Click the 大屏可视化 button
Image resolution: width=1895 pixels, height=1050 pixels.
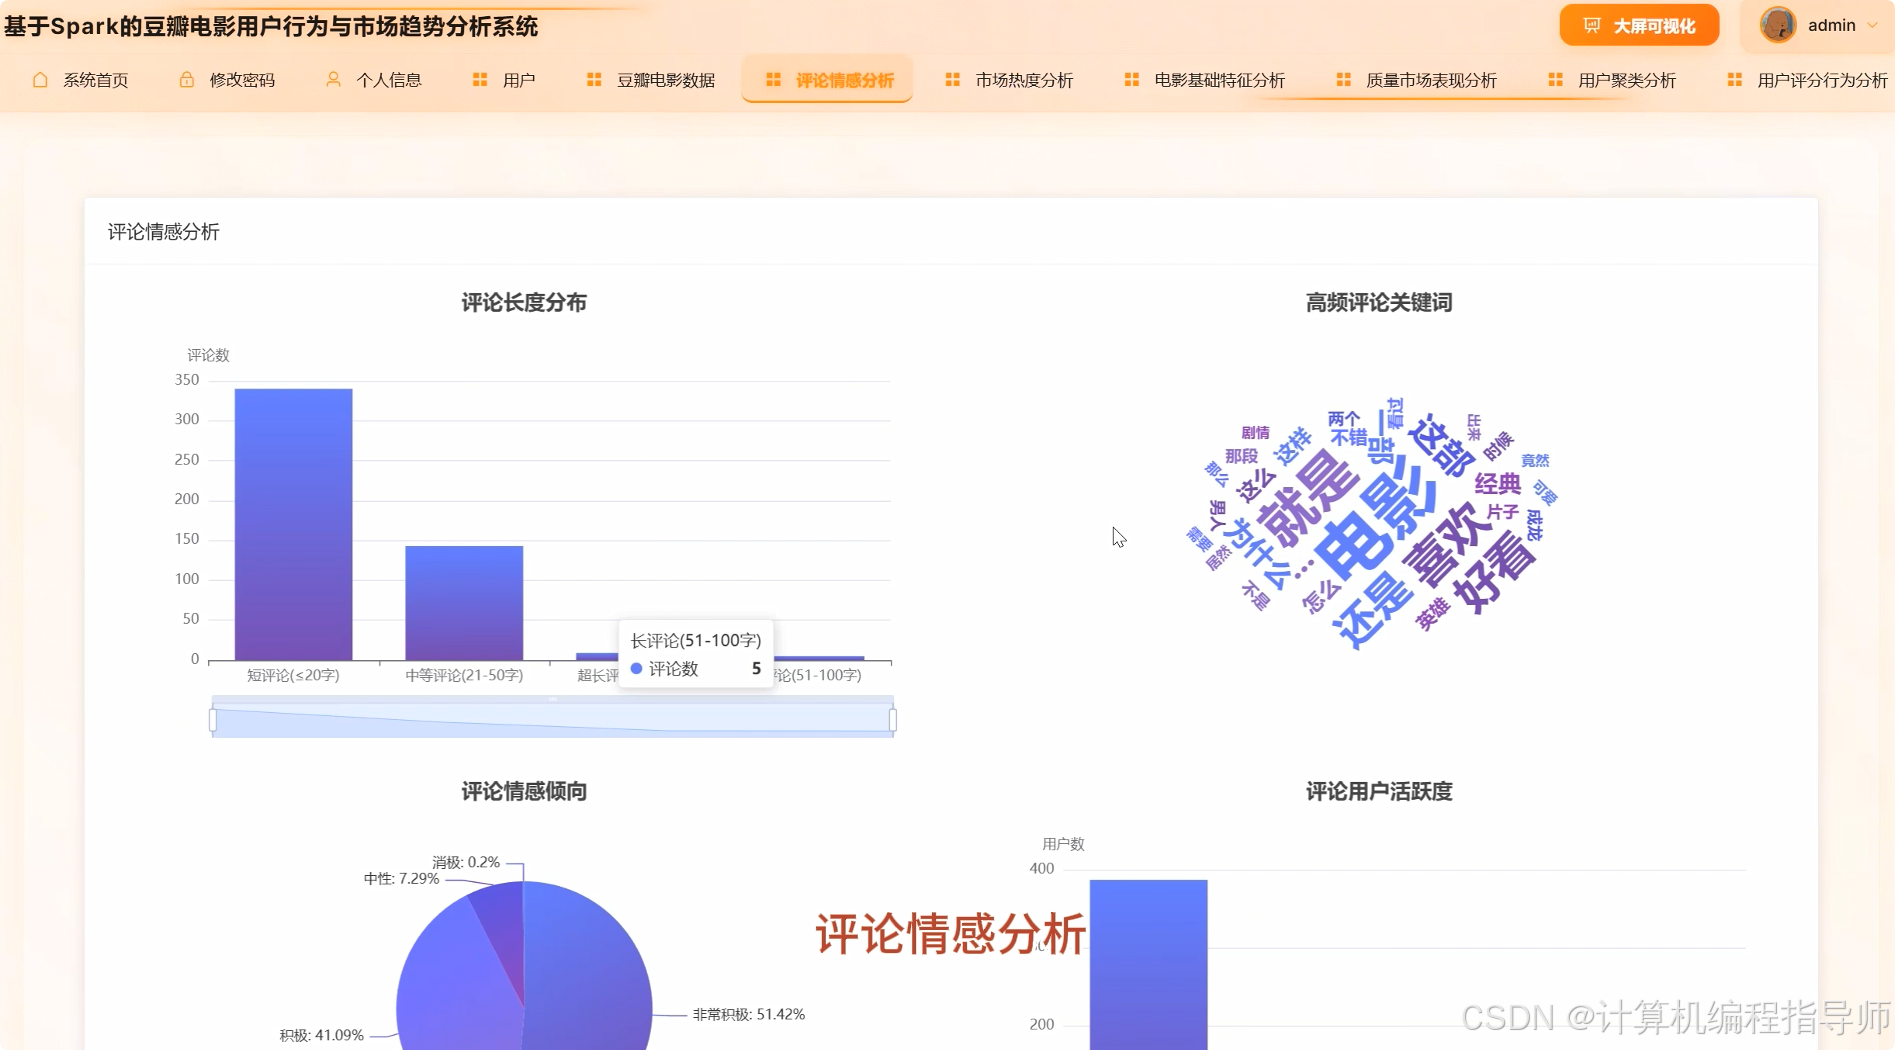(1639, 25)
